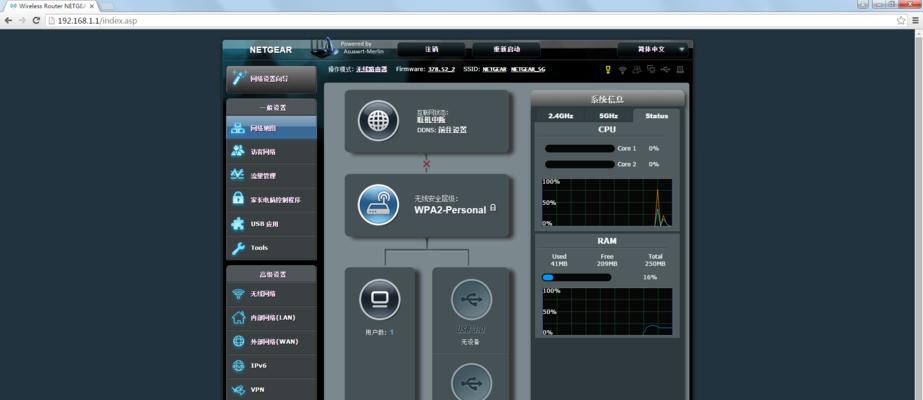
Task: Open USB application puzzle-piece item
Action: pos(271,224)
